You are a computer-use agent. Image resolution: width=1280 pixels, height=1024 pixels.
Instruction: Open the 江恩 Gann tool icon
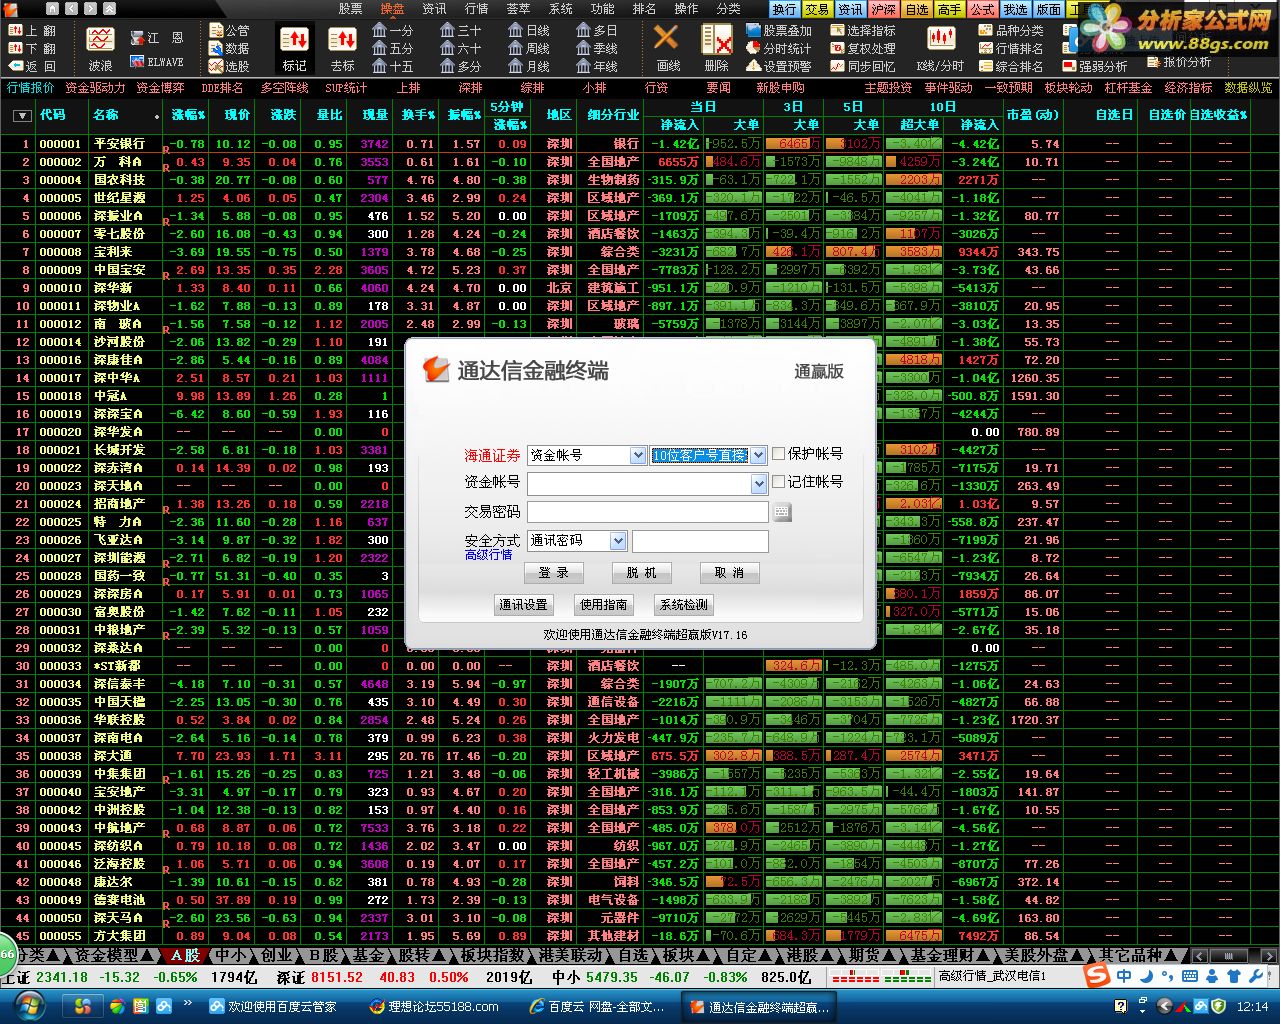click(157, 38)
